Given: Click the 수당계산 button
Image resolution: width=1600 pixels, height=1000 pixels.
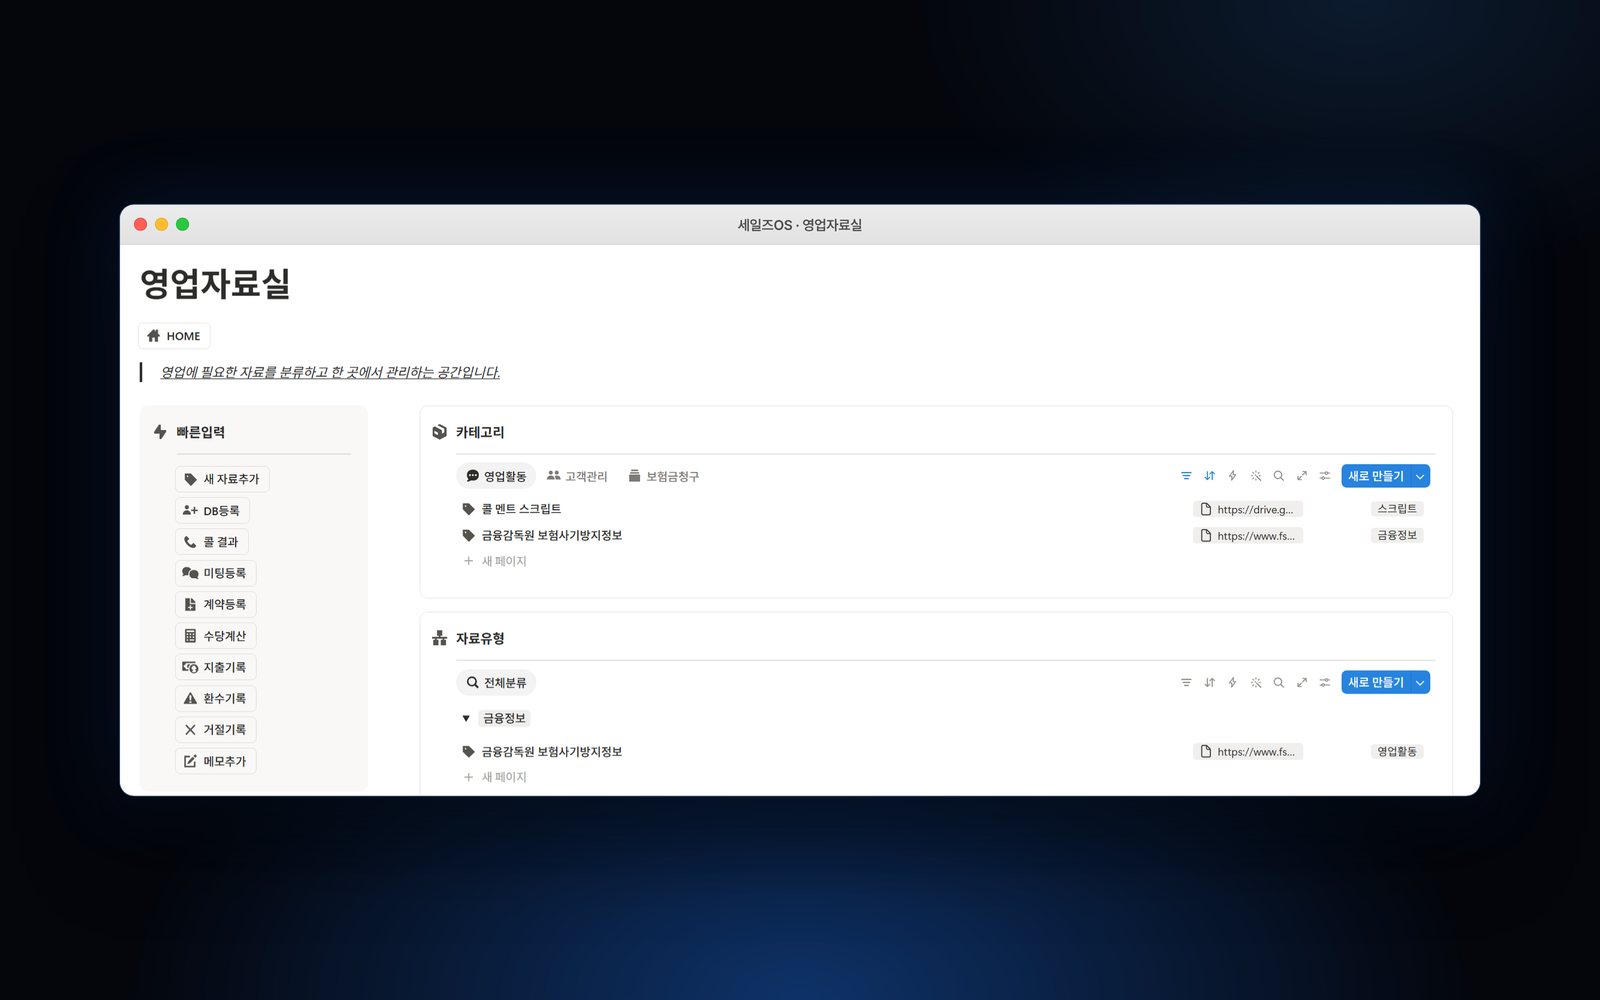Looking at the screenshot, I should pos(216,636).
